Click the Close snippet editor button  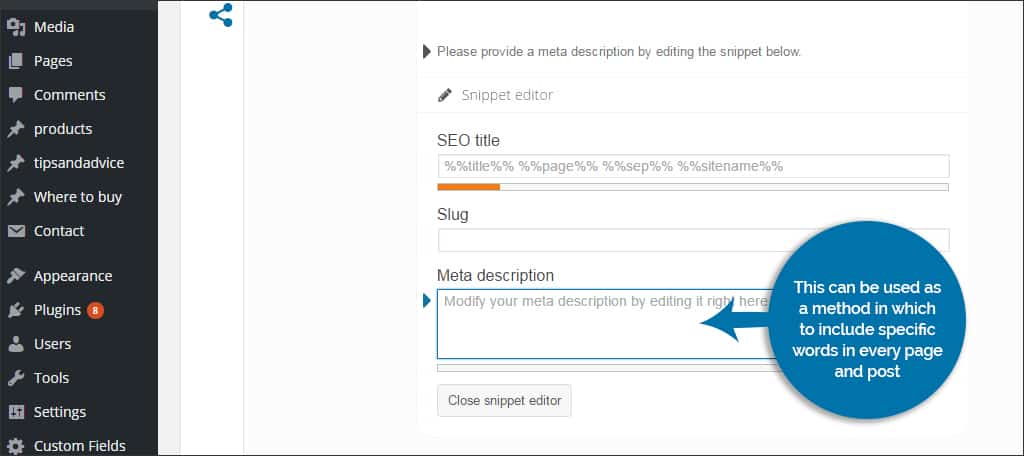[504, 400]
